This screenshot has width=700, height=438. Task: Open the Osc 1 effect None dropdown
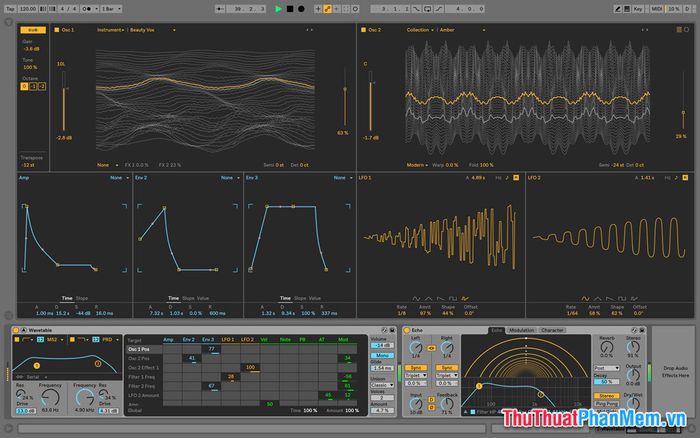(x=107, y=165)
